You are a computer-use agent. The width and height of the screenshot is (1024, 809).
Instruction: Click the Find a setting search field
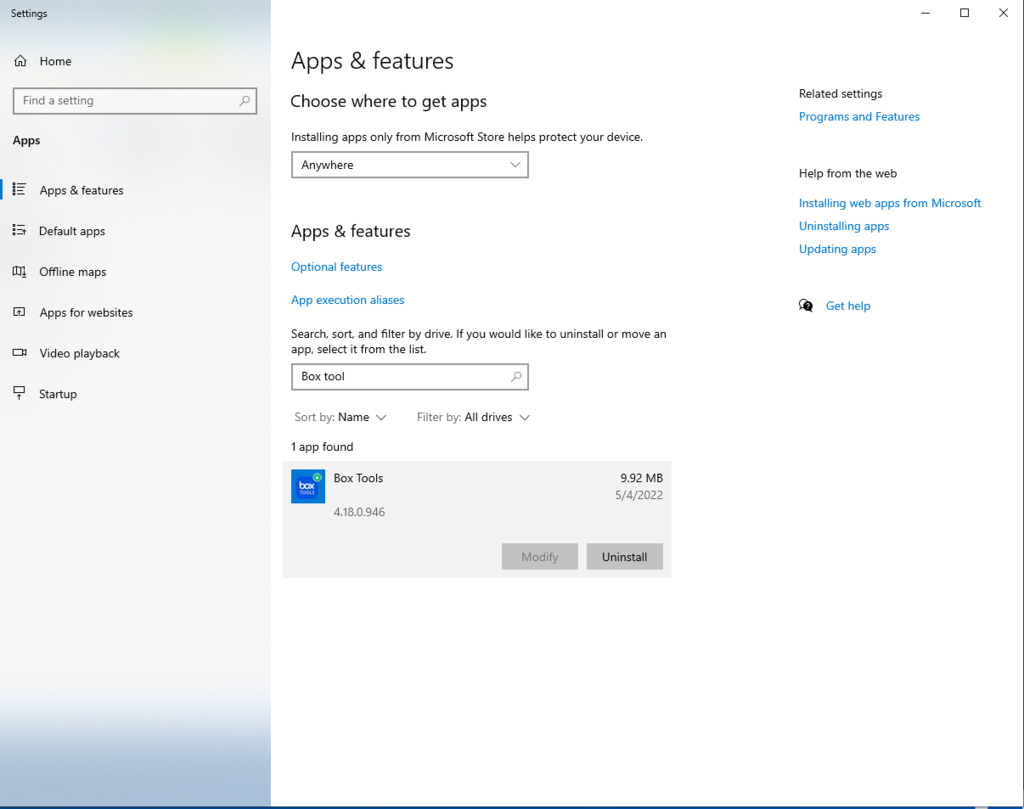[125, 101]
